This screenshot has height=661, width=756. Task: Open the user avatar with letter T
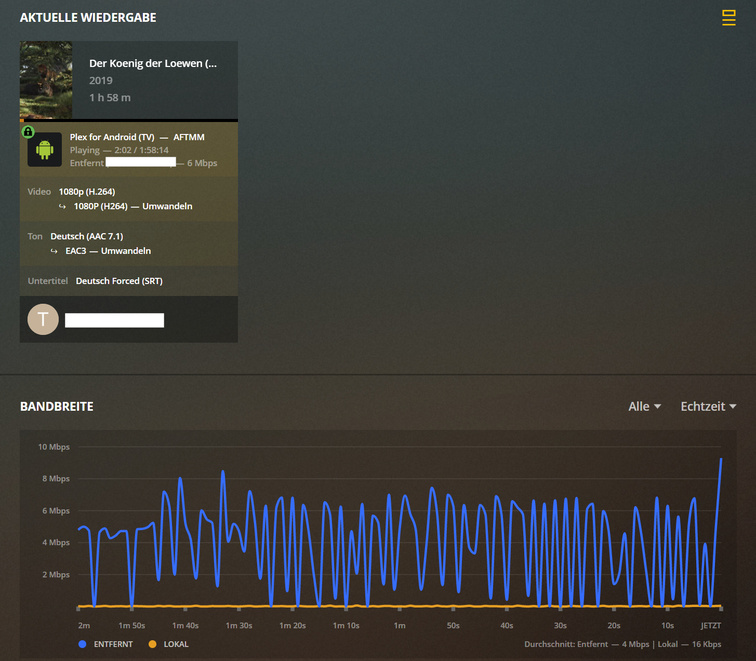(43, 319)
